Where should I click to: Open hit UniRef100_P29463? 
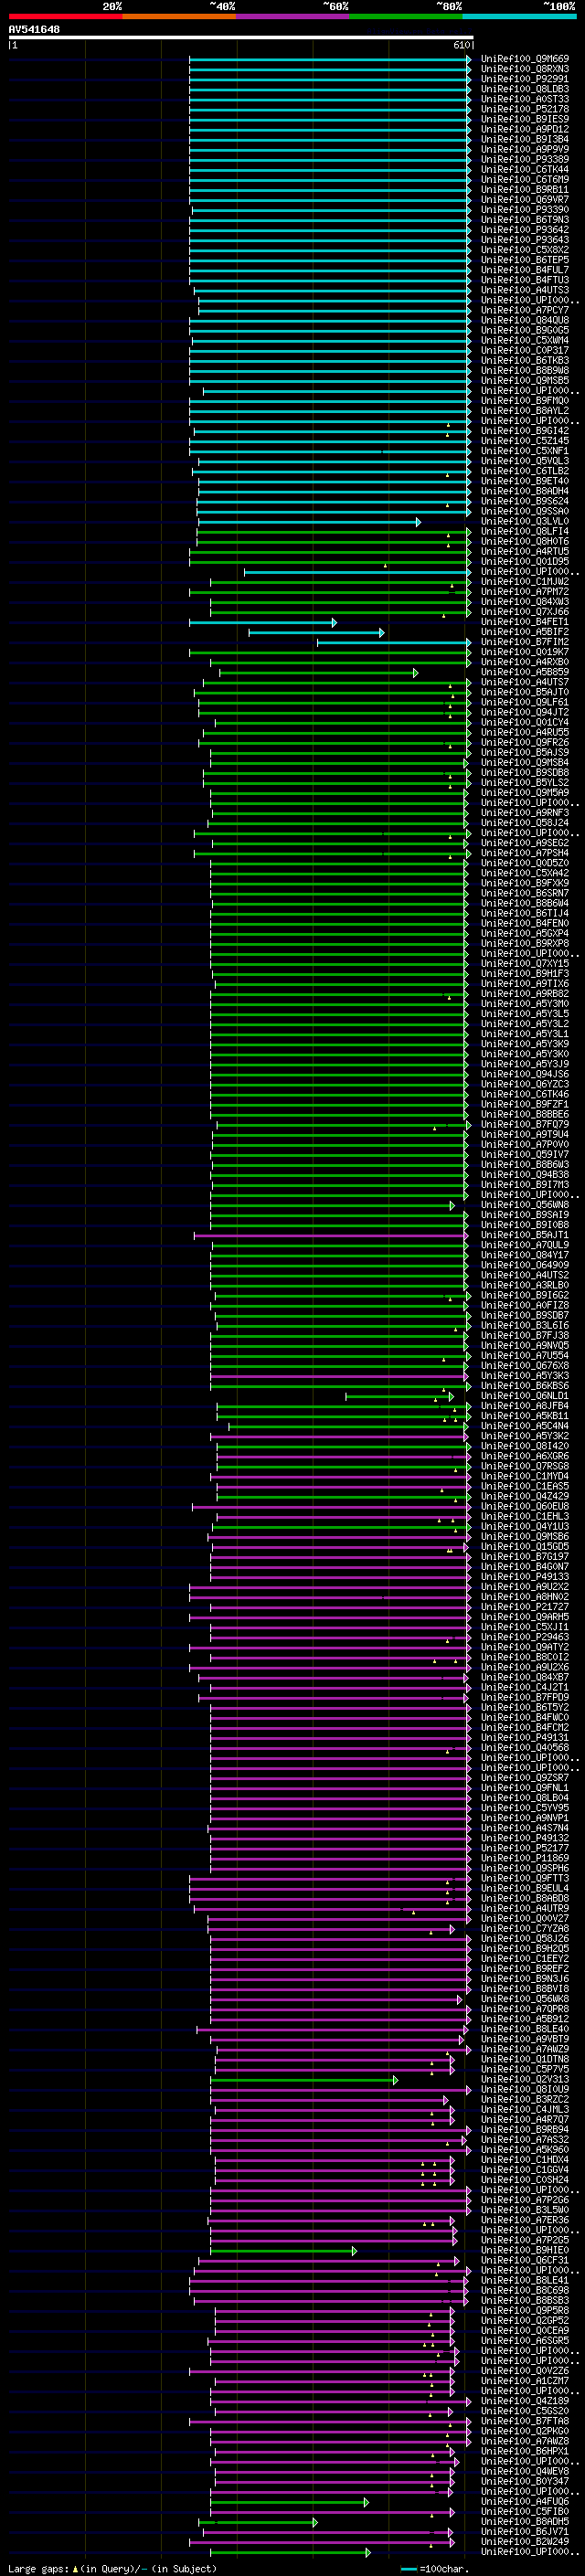[x=525, y=1637]
